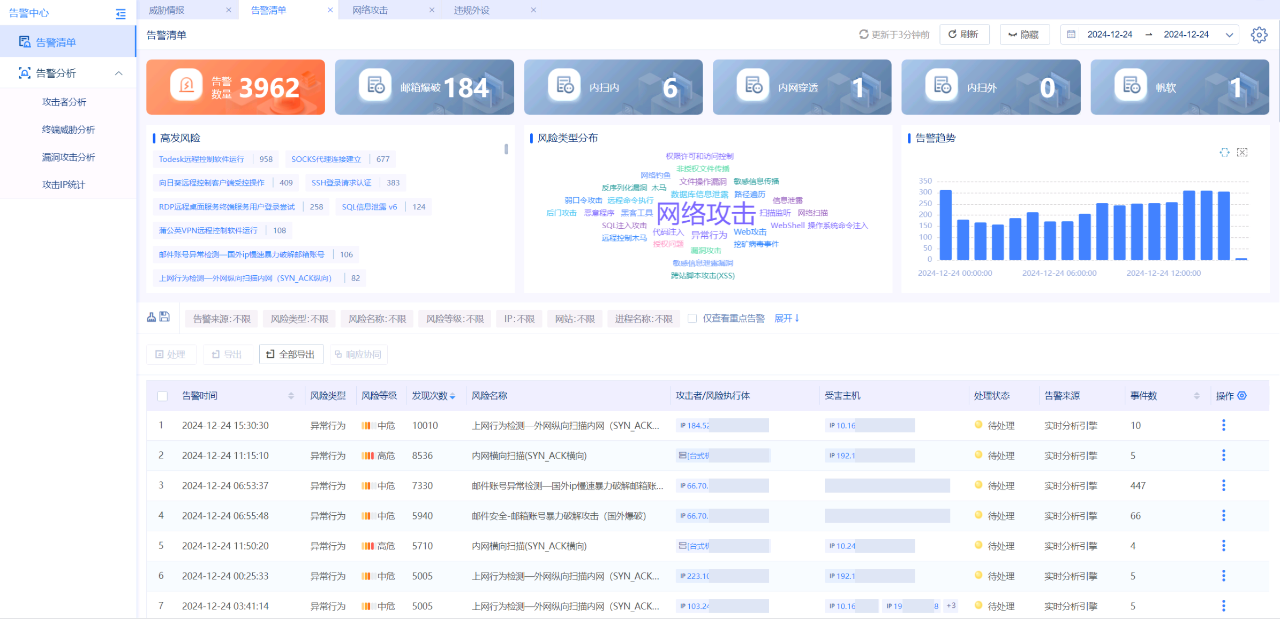Click the lock icon in the filter bar
1280x619 pixels.
[x=151, y=318]
